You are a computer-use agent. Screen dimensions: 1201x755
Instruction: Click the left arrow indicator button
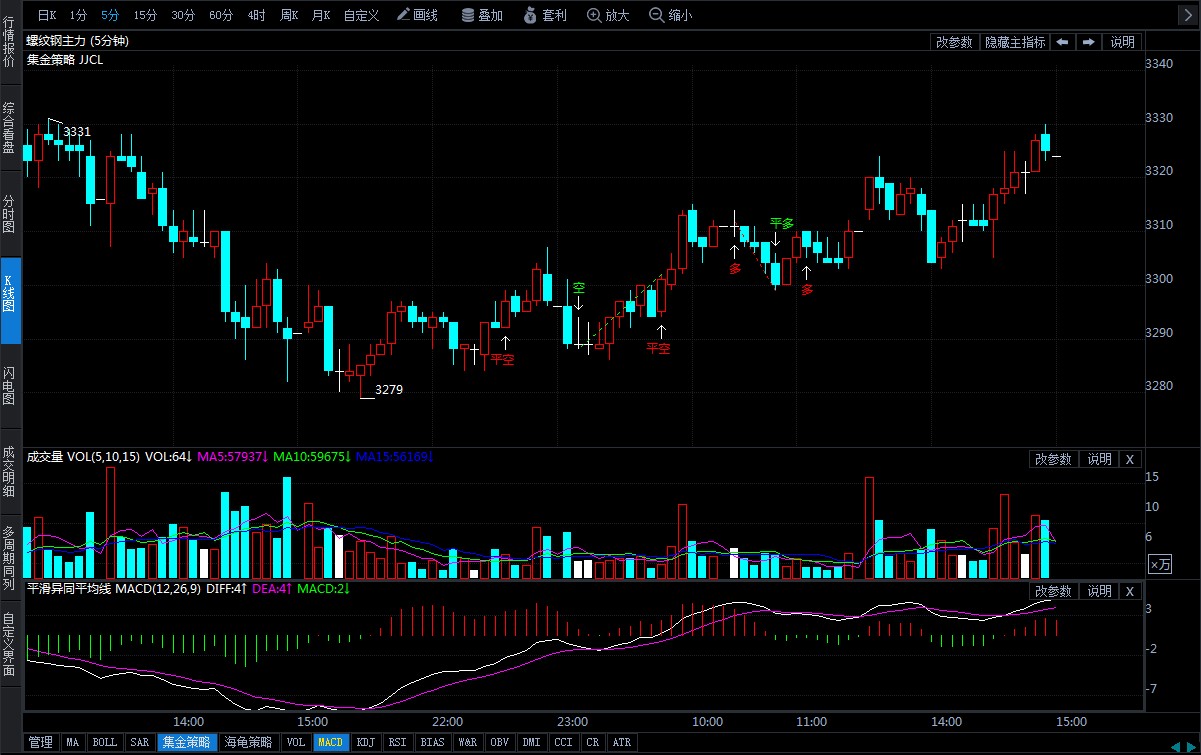1062,42
